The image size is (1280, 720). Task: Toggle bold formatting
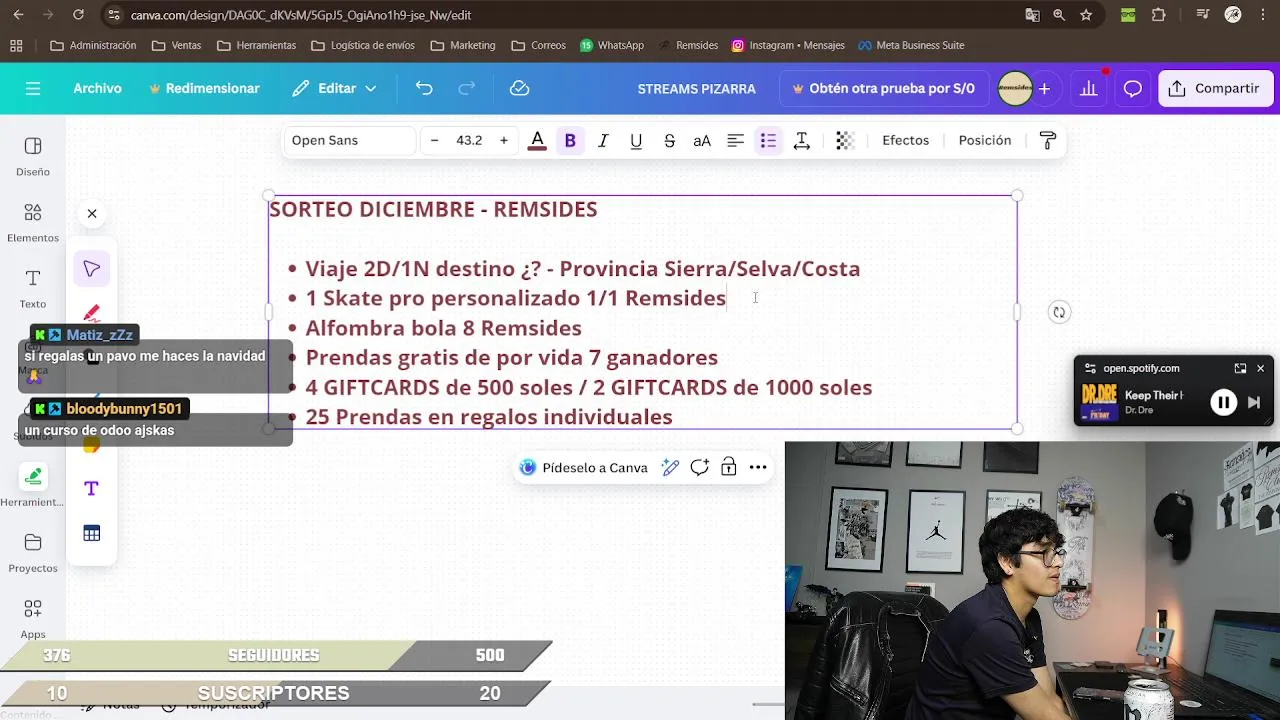570,140
